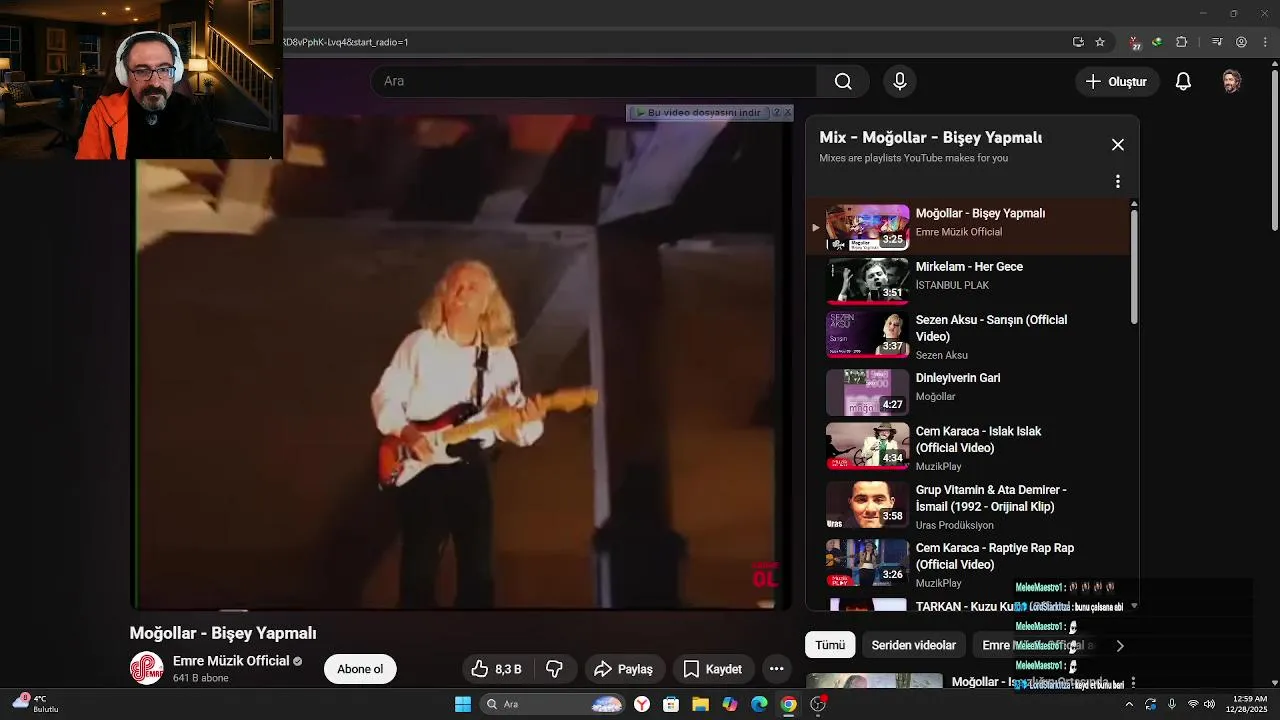Click the browser address bar URL
The image size is (1280, 720).
tap(346, 42)
